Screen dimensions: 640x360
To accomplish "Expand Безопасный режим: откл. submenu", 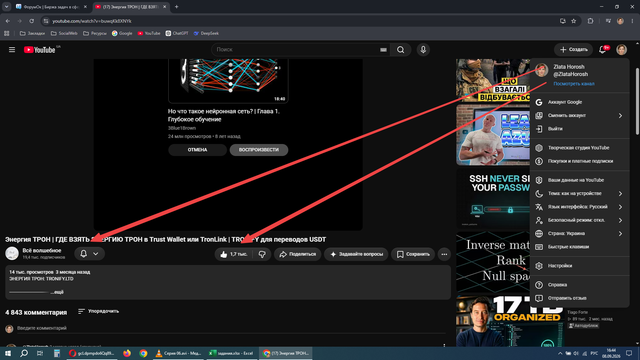I will 580,220.
